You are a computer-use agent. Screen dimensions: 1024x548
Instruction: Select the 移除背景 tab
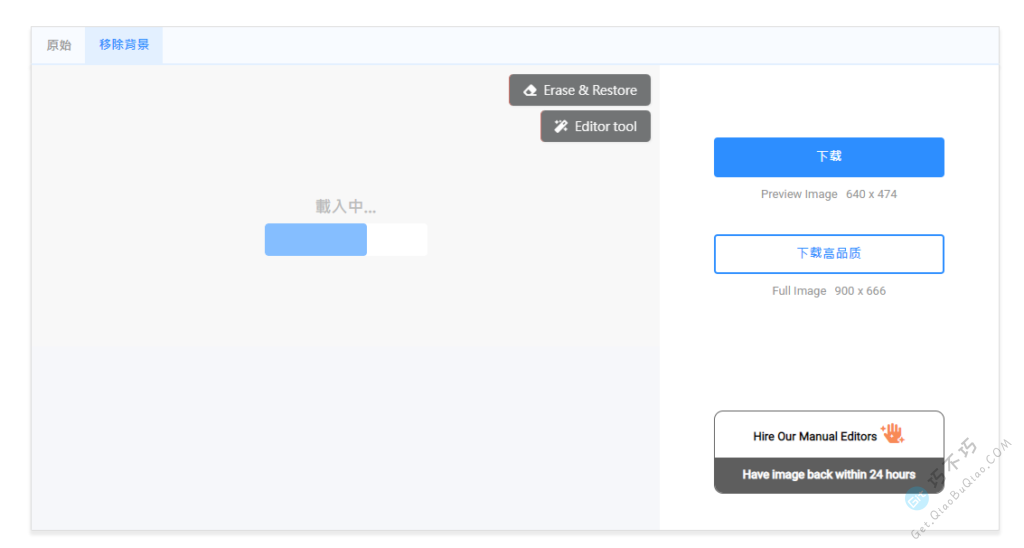pos(124,45)
